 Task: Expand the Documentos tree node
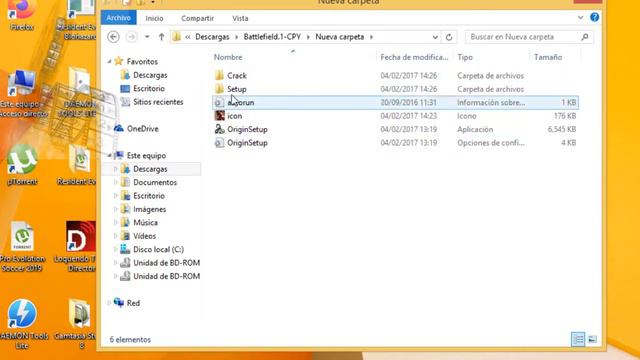click(116, 182)
